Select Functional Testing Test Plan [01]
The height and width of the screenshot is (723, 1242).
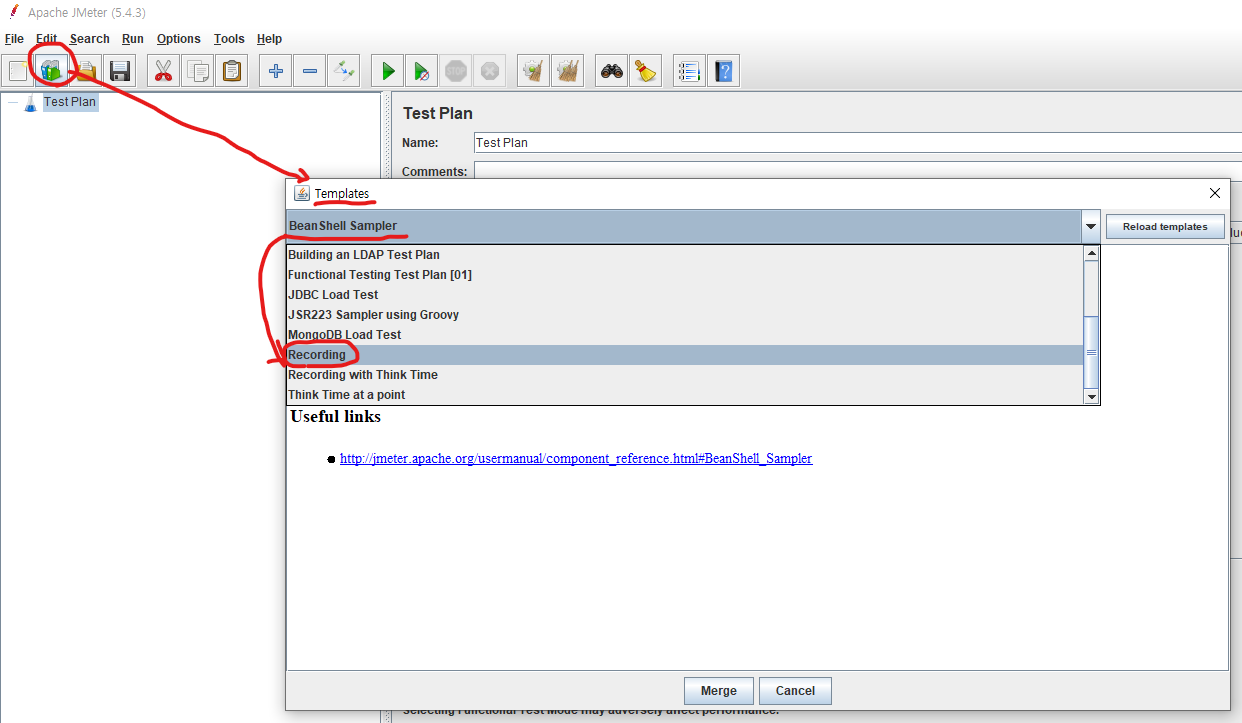click(685, 275)
